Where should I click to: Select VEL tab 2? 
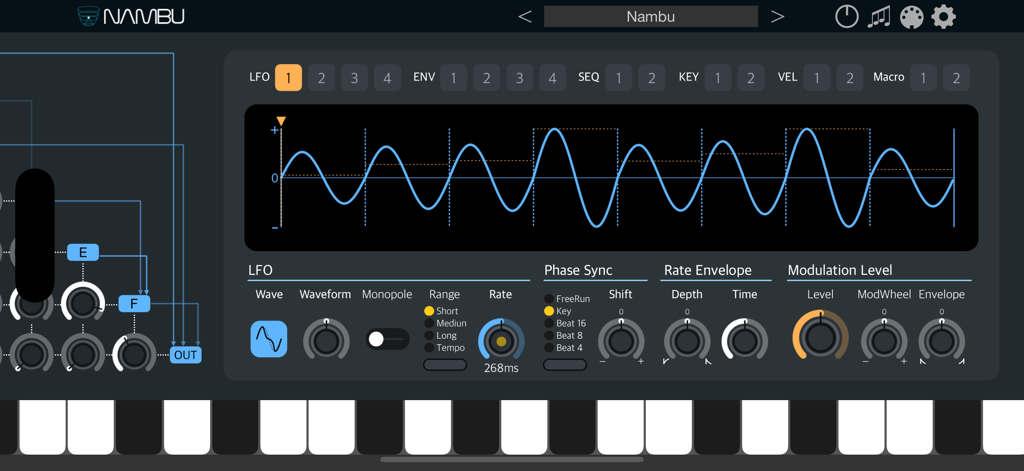850,78
